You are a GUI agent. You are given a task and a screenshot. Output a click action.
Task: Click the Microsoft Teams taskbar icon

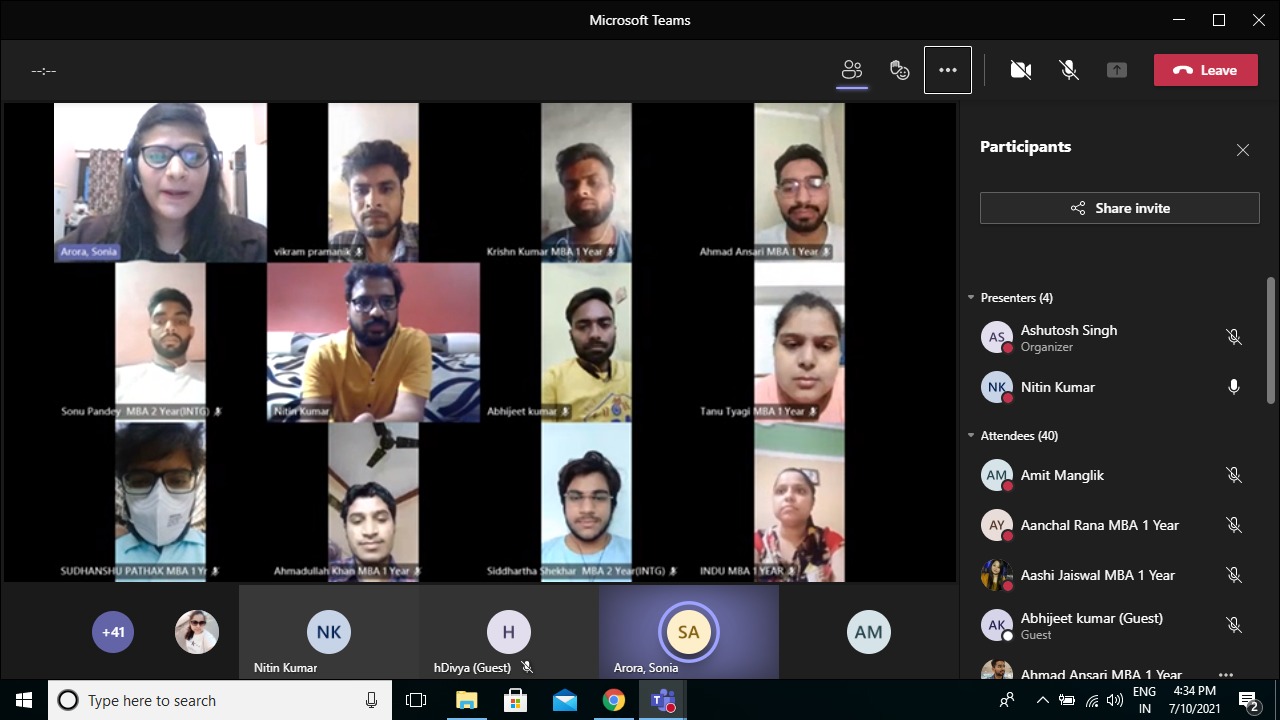[663, 700]
